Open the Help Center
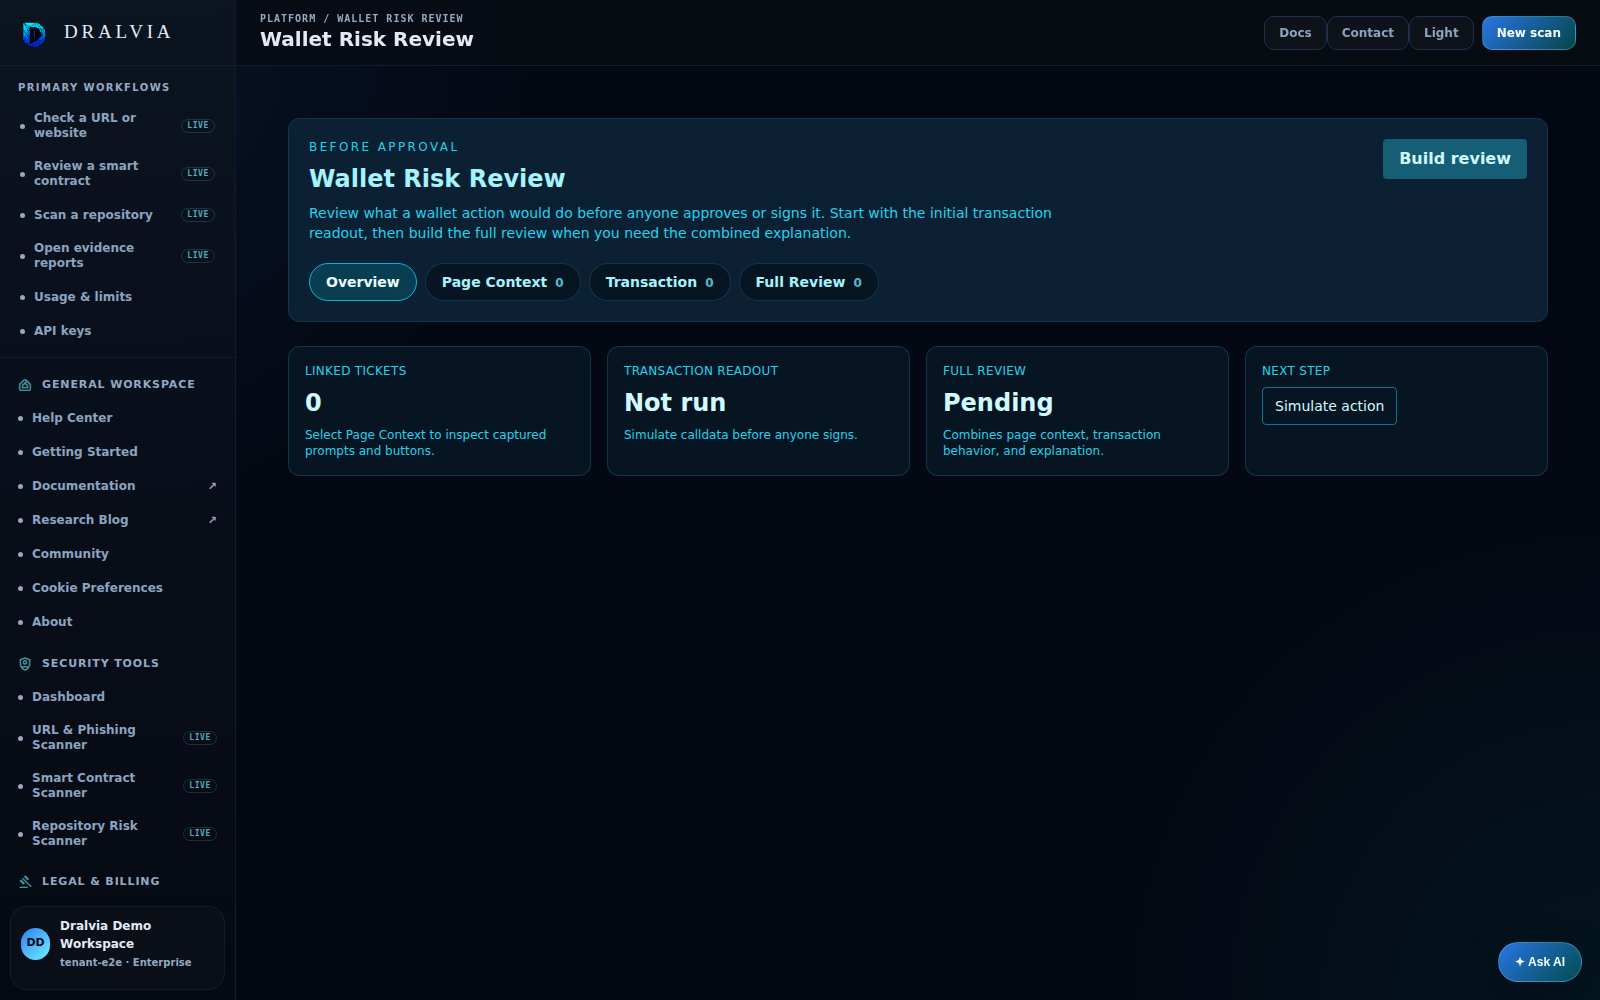The width and height of the screenshot is (1600, 1000). point(118,418)
